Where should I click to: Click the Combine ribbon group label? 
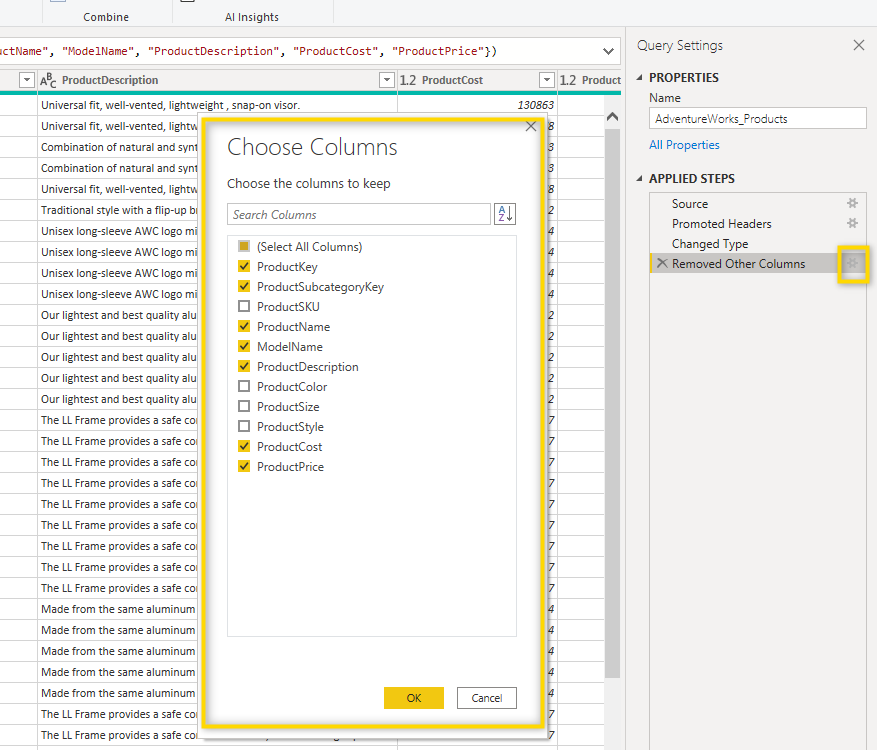coord(106,17)
